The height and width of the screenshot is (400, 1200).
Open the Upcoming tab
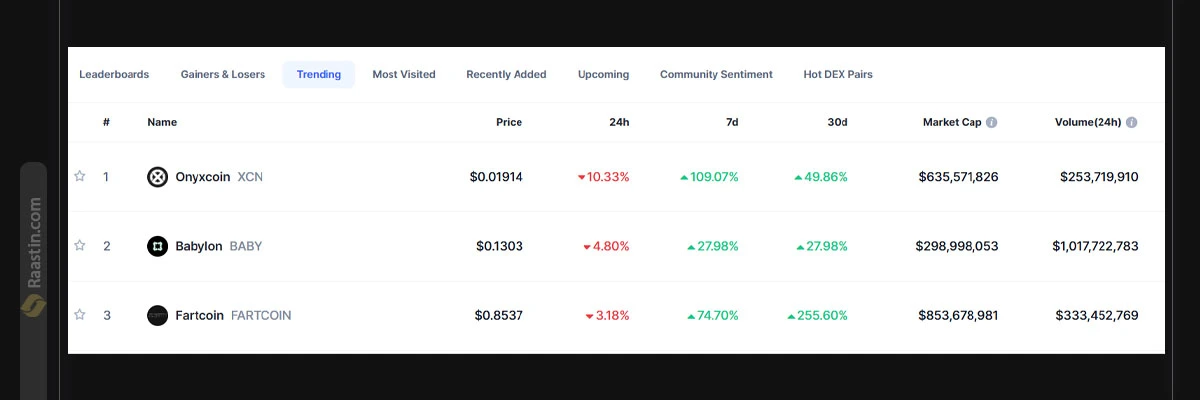pyautogui.click(x=604, y=74)
